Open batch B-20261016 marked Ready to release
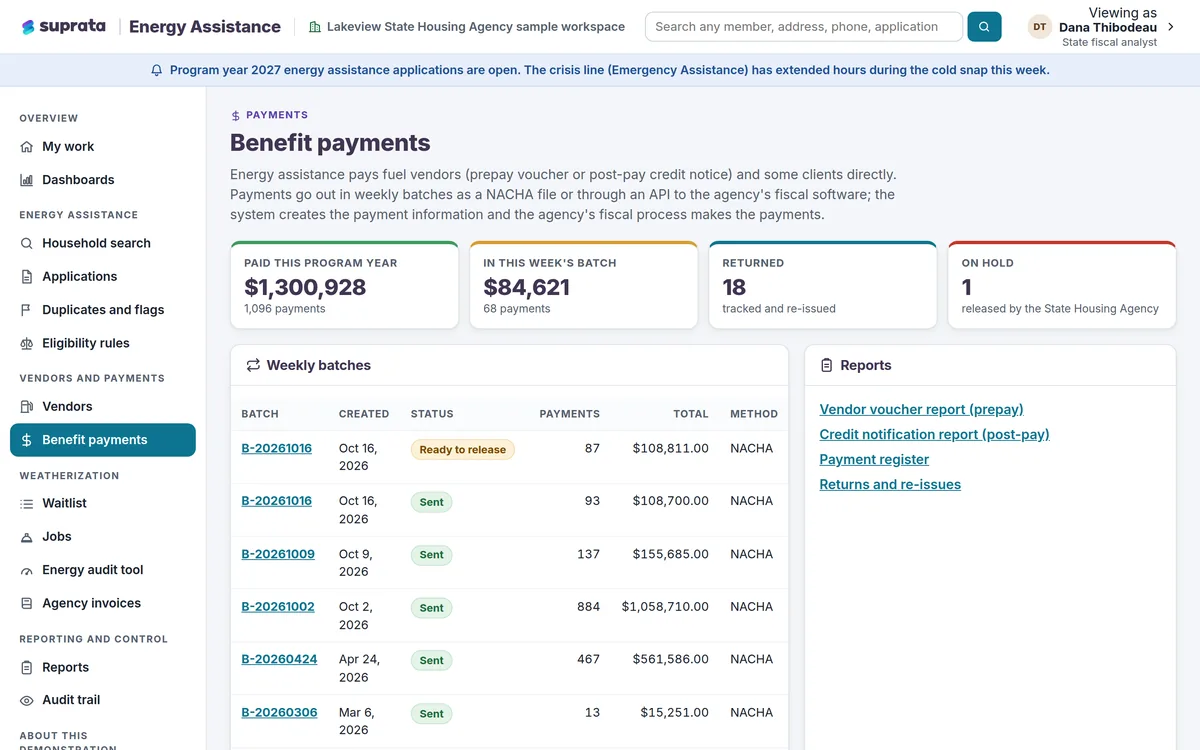The width and height of the screenshot is (1200, 750). (x=276, y=448)
